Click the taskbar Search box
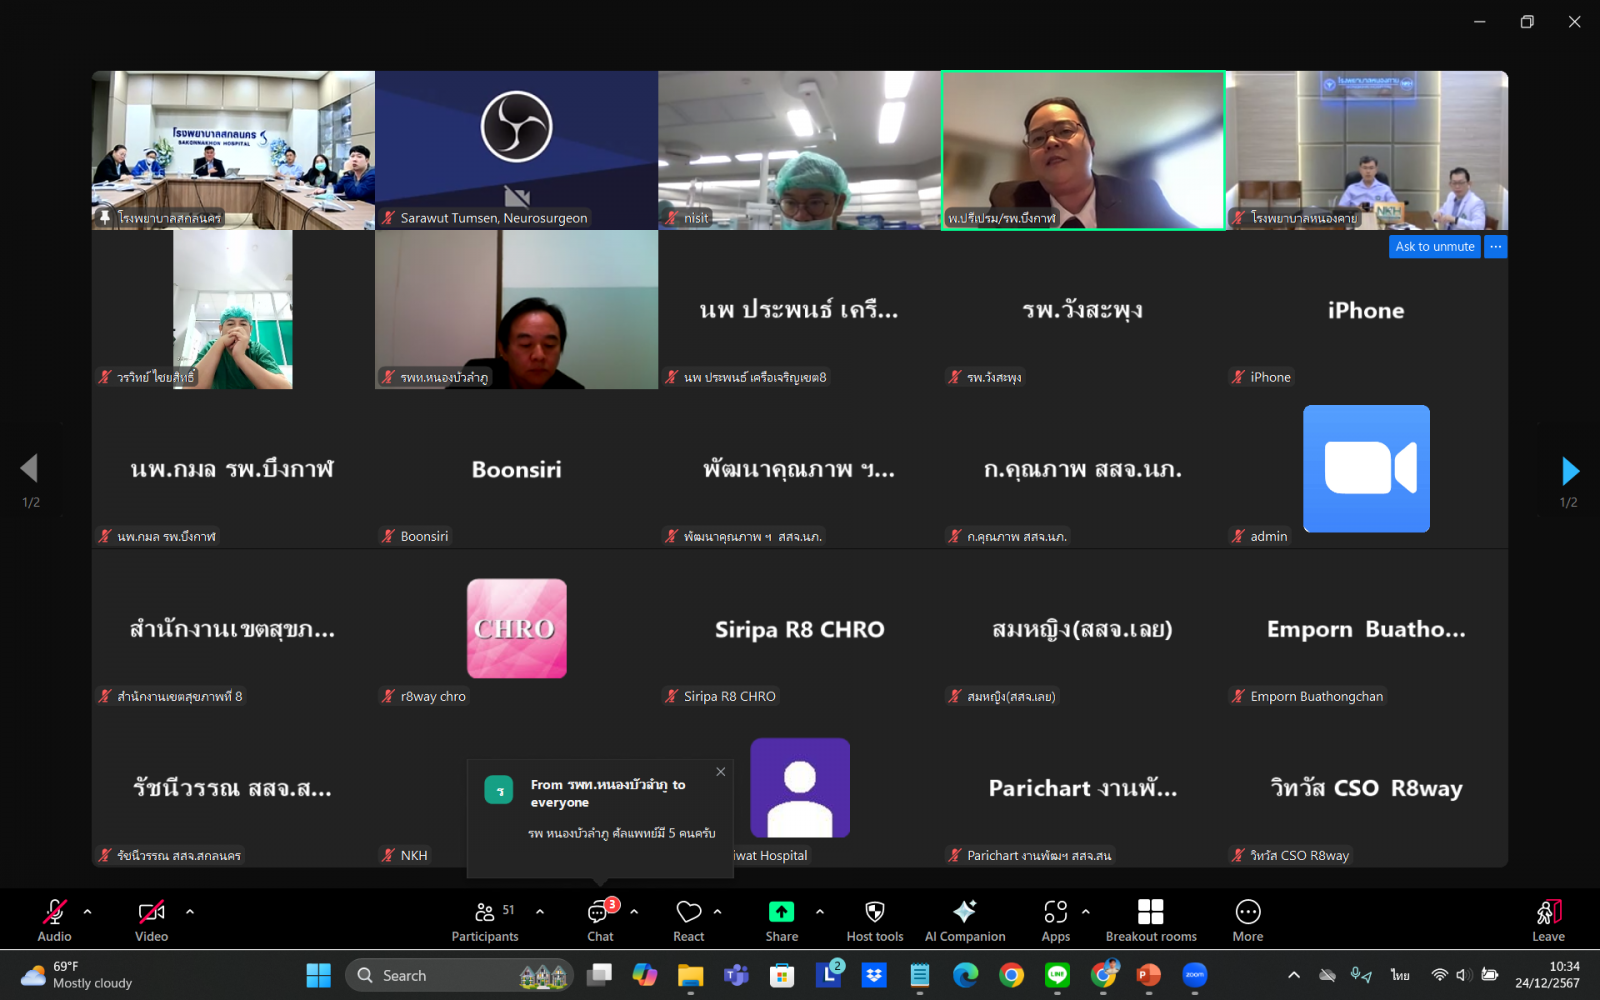This screenshot has height=1000, width=1600. 460,975
